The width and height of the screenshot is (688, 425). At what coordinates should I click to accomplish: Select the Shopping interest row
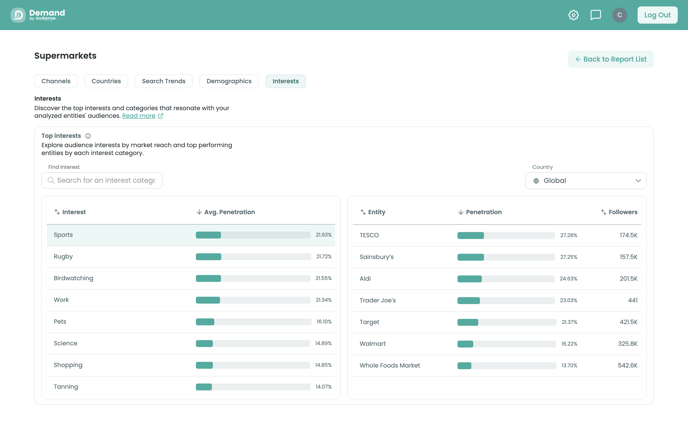191,365
